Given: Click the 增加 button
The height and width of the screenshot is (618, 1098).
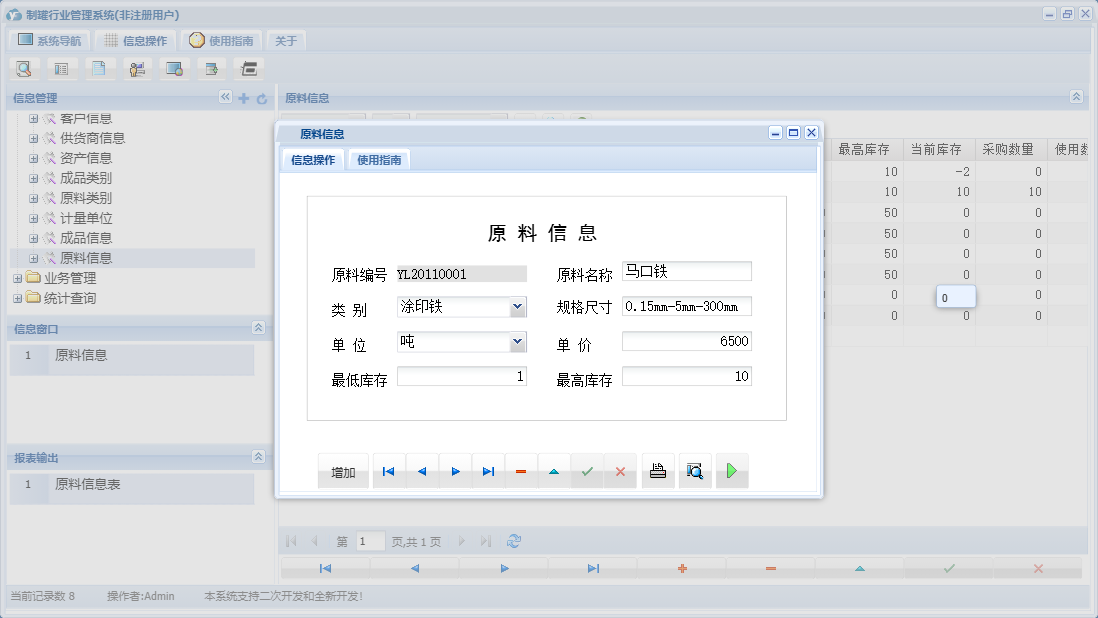Looking at the screenshot, I should tap(343, 472).
